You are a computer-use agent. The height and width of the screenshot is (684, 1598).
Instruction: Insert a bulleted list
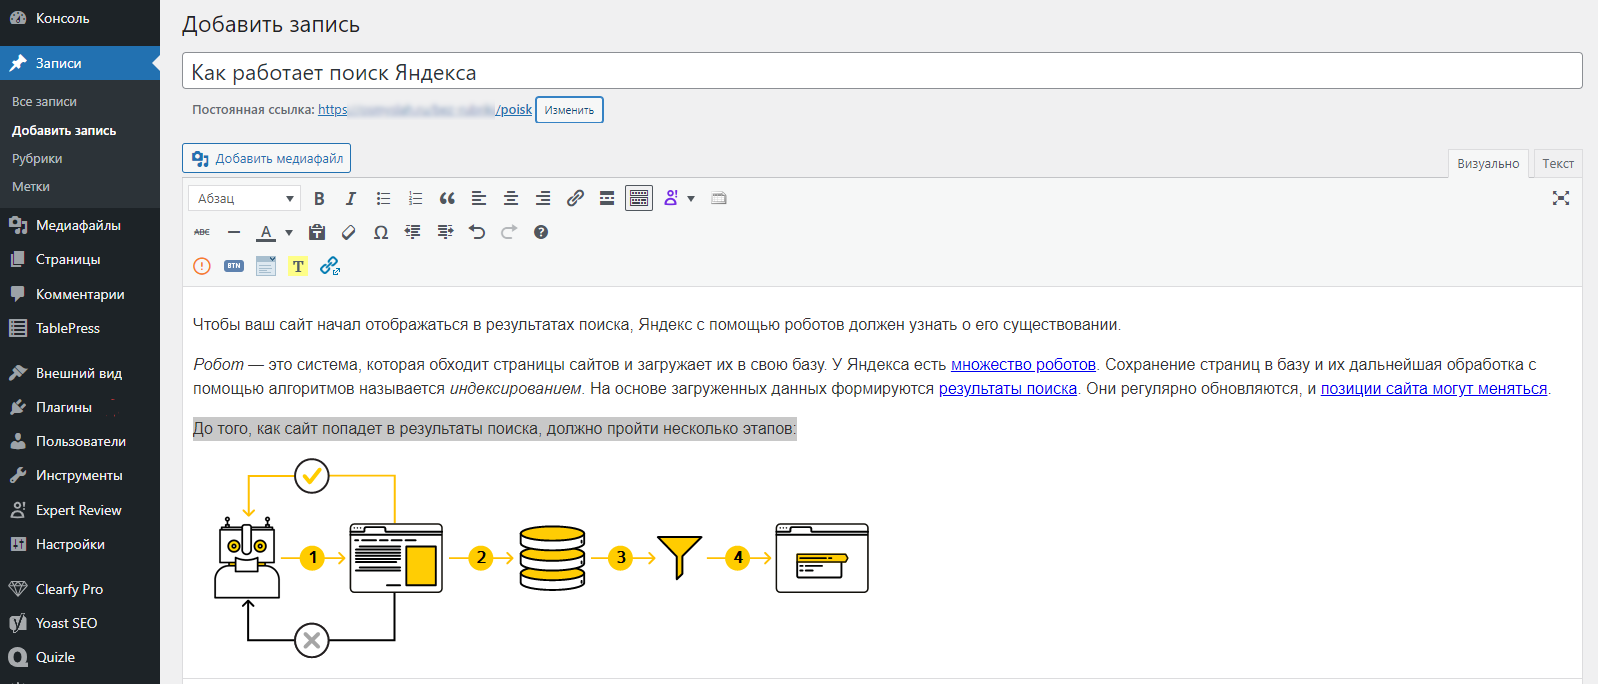point(383,198)
